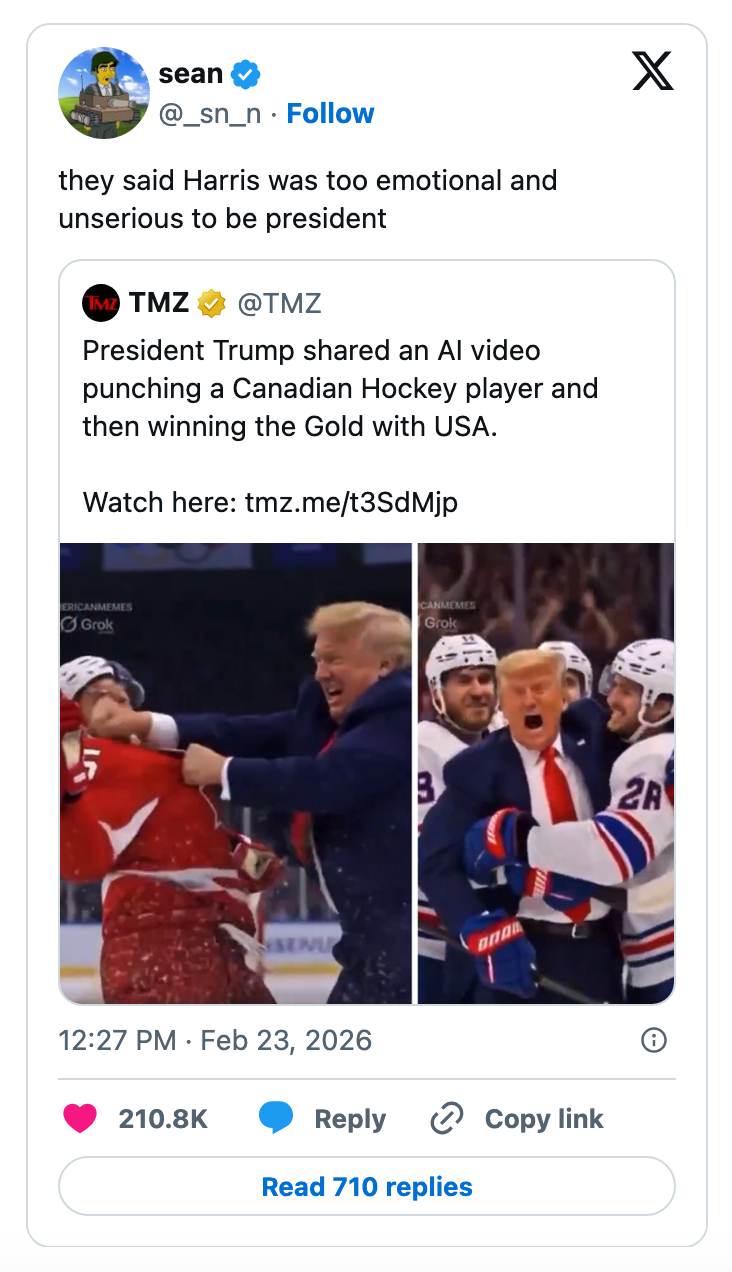The width and height of the screenshot is (732, 1272).
Task: Click TMZ's gold verified badge
Action: [211, 303]
